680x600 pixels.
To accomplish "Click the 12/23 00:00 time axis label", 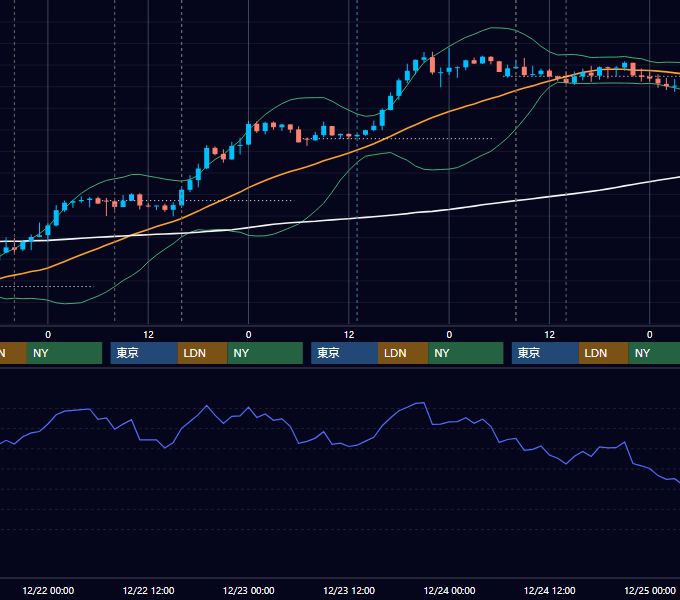I will click(248, 590).
